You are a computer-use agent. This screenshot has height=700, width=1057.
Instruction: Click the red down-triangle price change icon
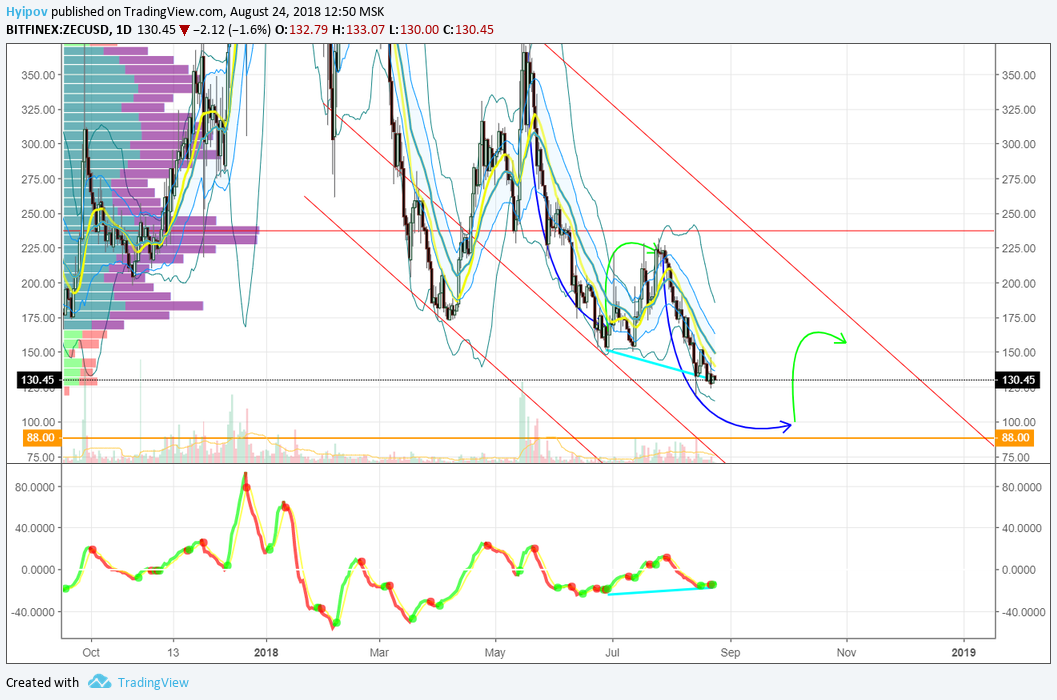[x=184, y=30]
